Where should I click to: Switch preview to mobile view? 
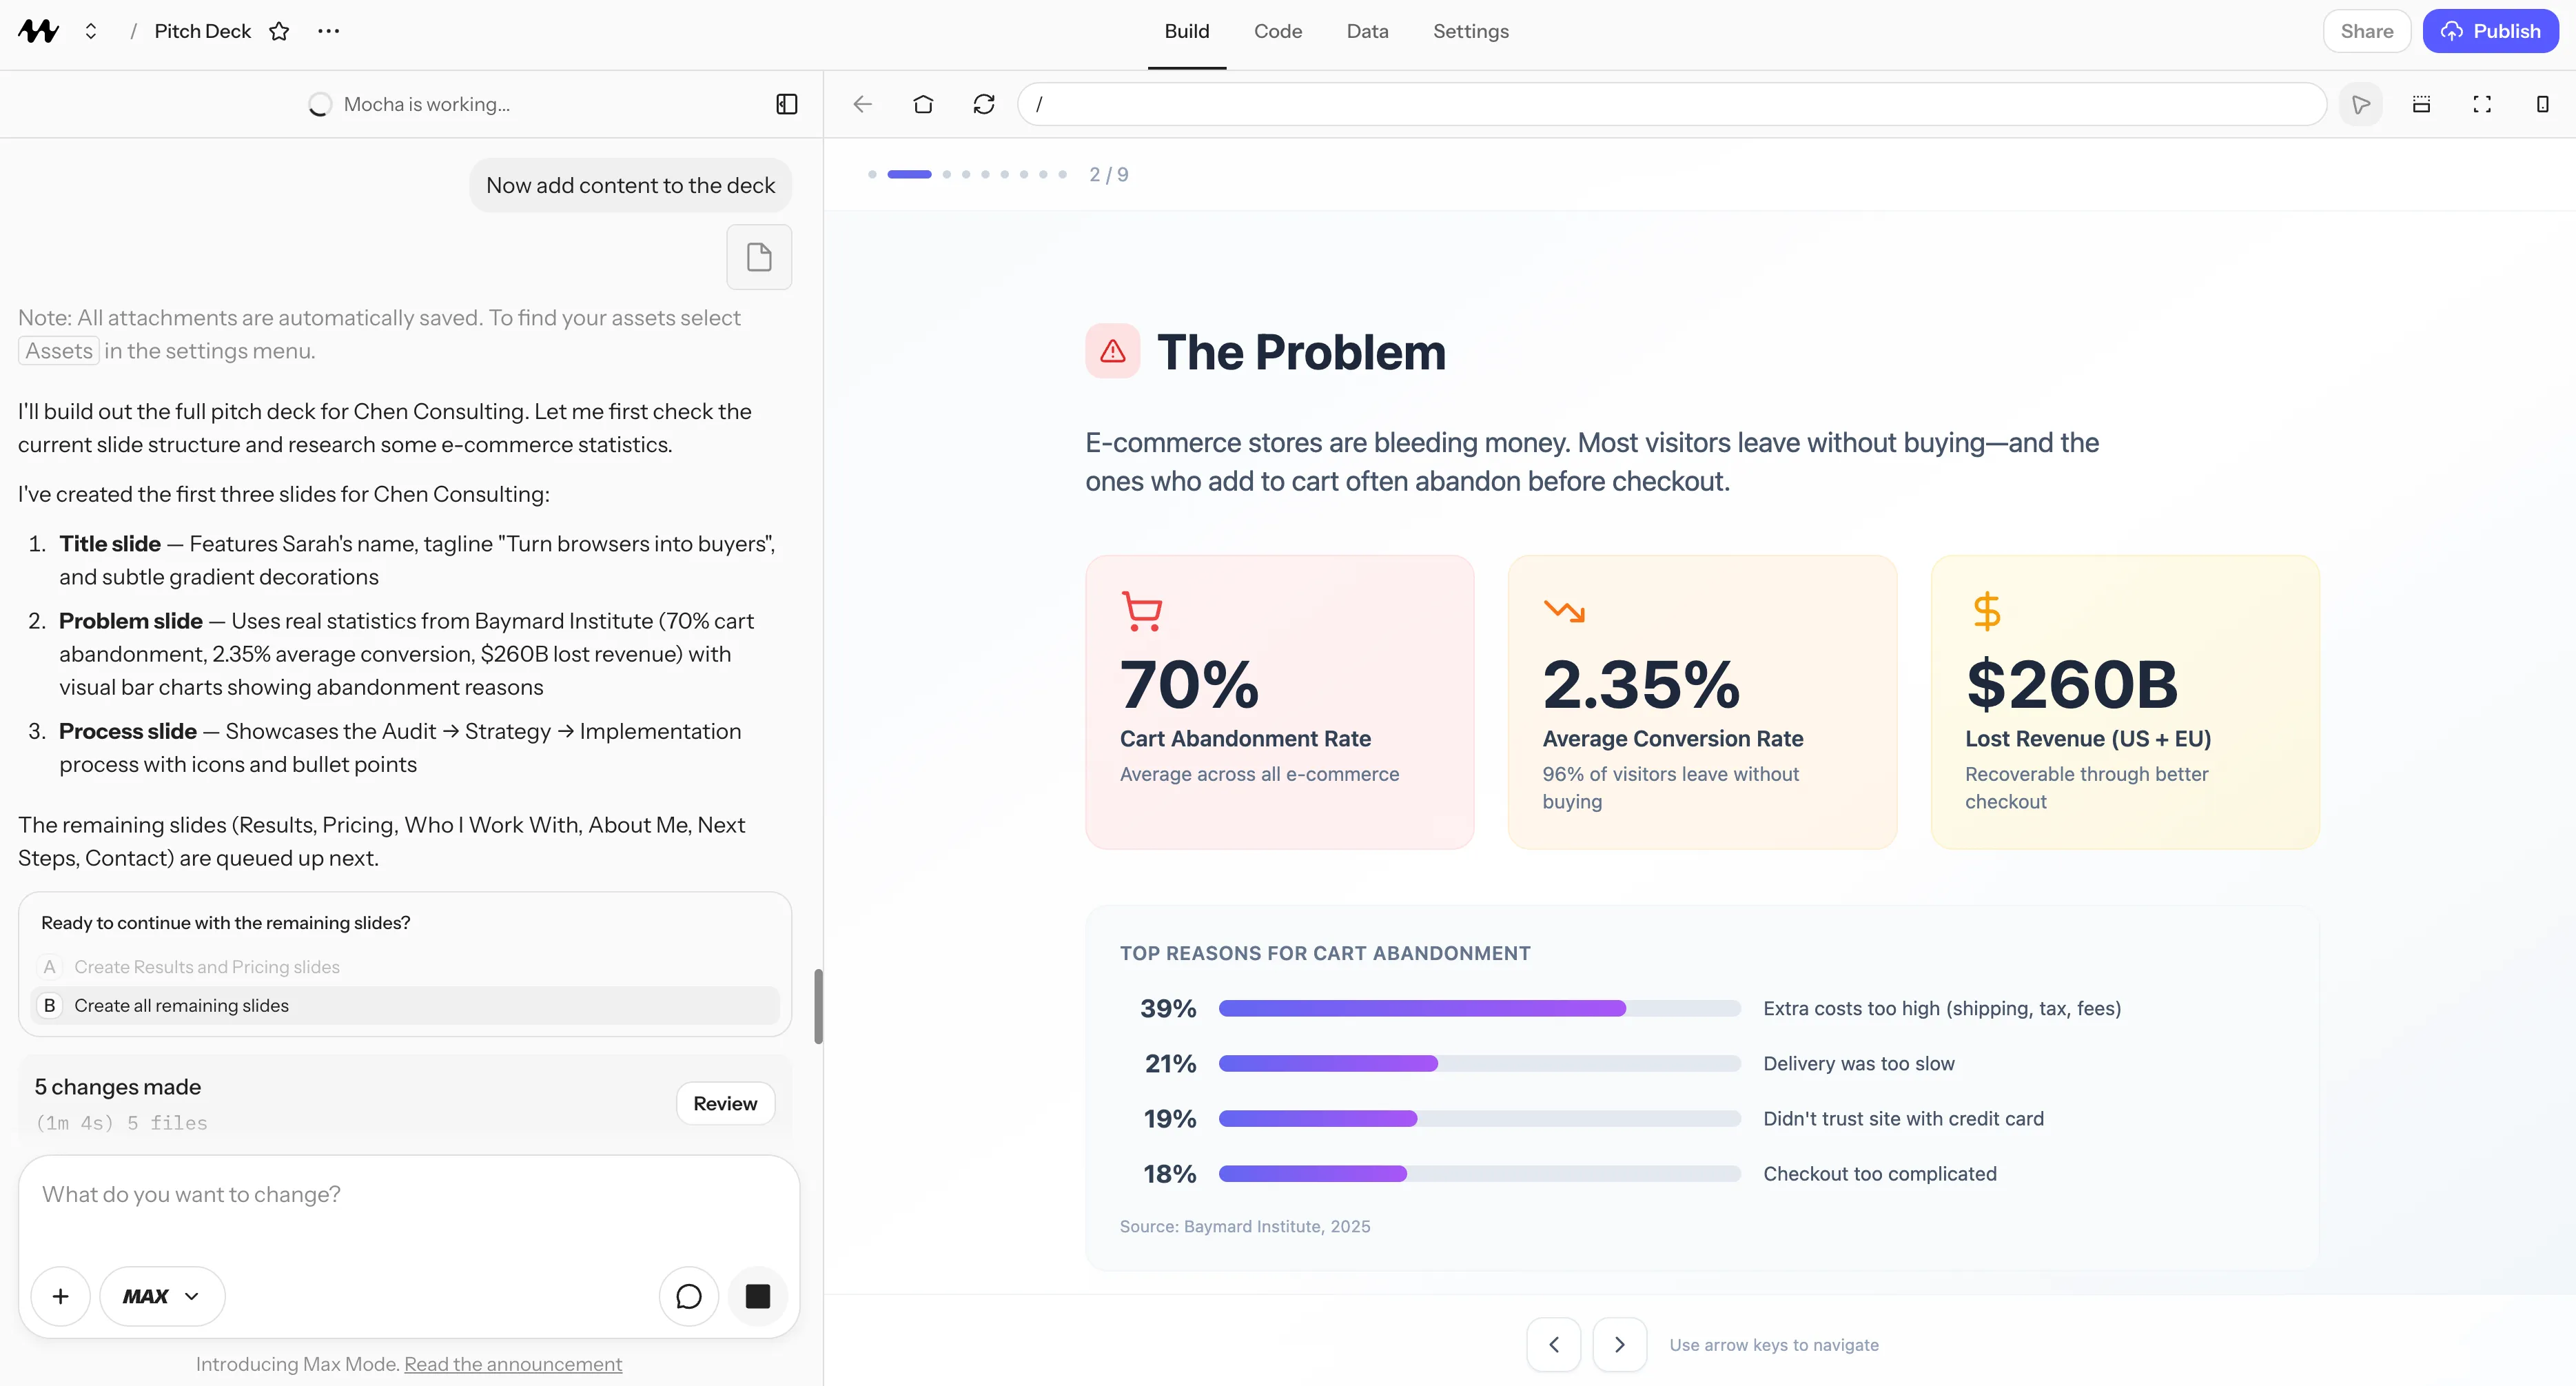tap(2543, 104)
